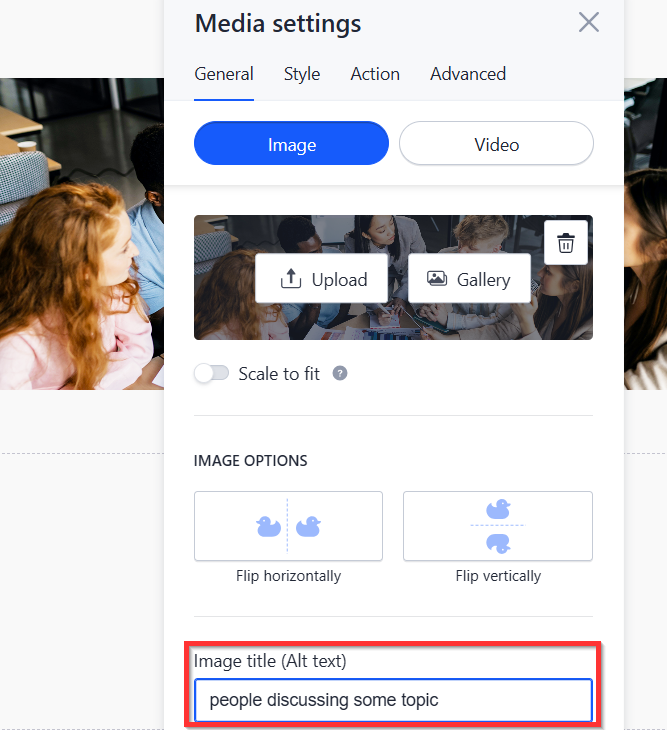The width and height of the screenshot is (667, 730).
Task: Click the Flip horizontally caption text
Action: (x=289, y=576)
